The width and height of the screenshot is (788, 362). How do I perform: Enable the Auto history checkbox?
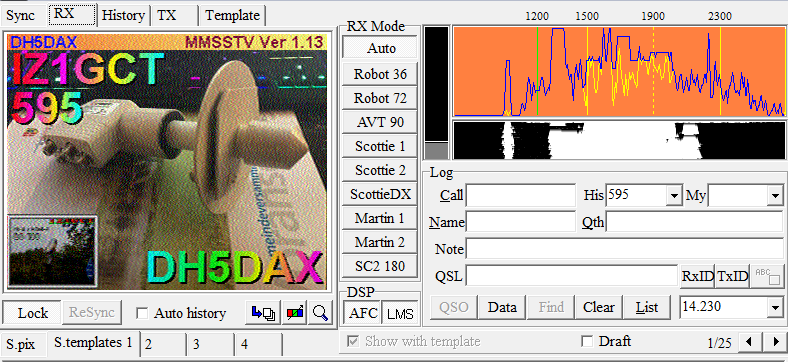click(143, 313)
